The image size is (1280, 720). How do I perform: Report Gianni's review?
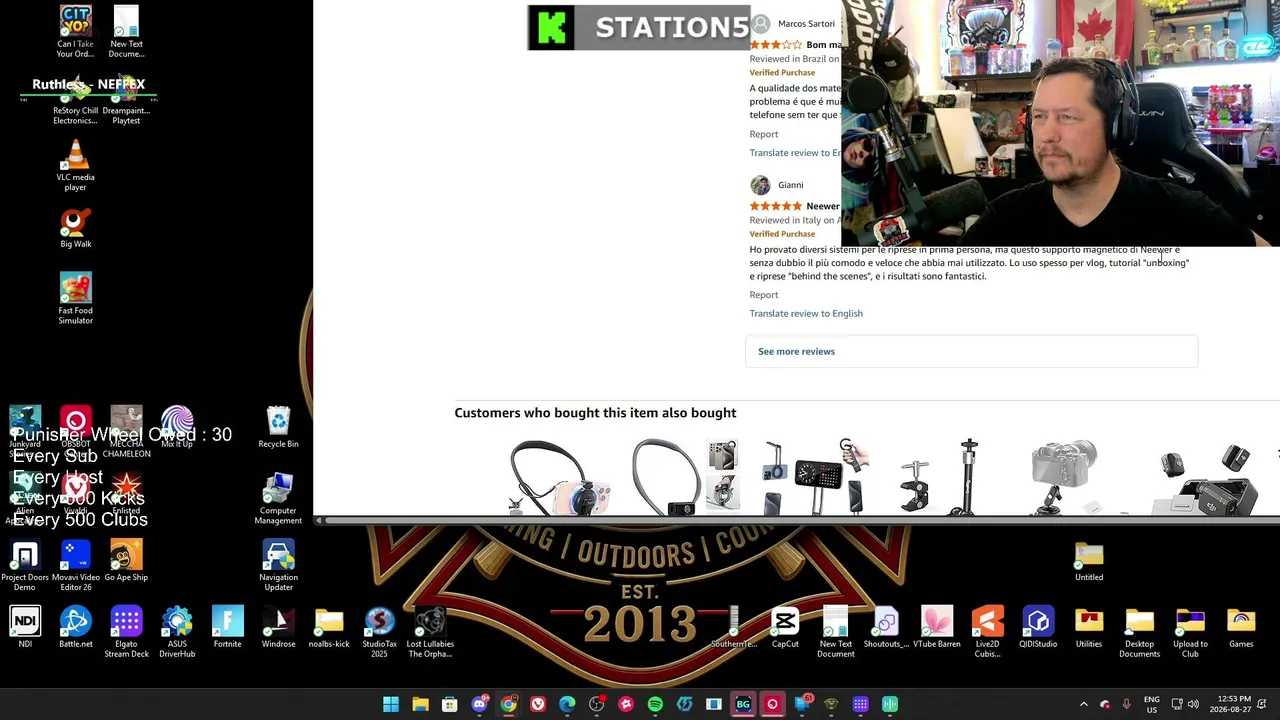(x=764, y=295)
